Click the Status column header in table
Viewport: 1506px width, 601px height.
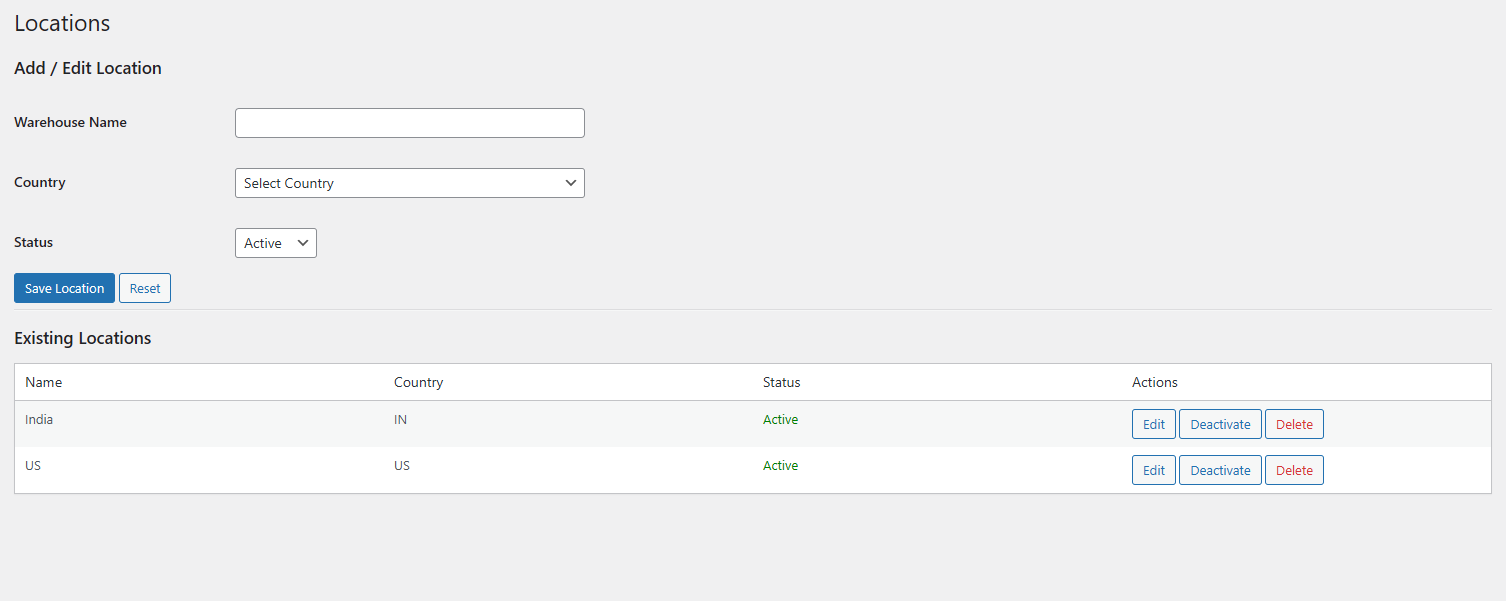coord(781,382)
